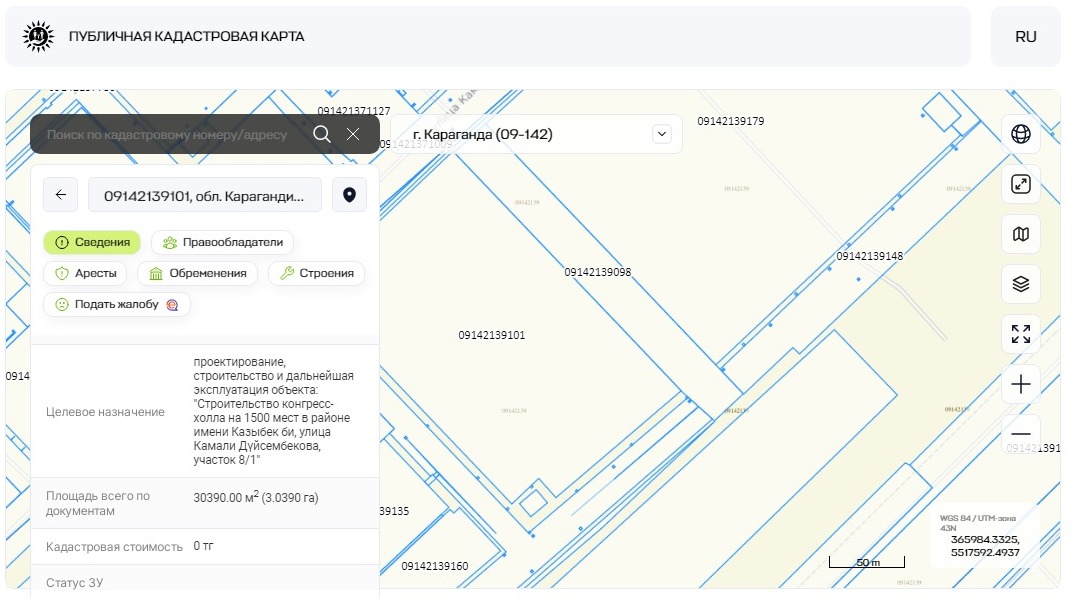This screenshot has height=601, width=1081.
Task: Click the Публичная кадастровая карта logo
Action: pyautogui.click(x=38, y=37)
